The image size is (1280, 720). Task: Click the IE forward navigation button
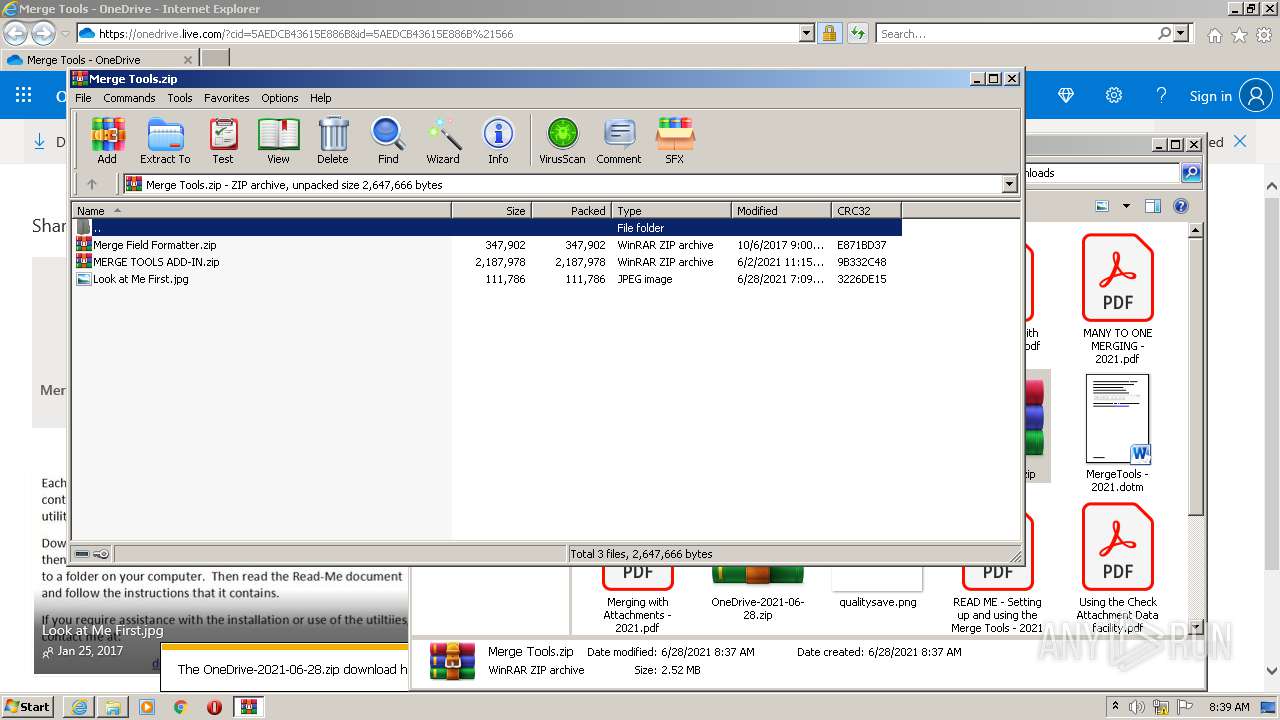click(x=43, y=33)
